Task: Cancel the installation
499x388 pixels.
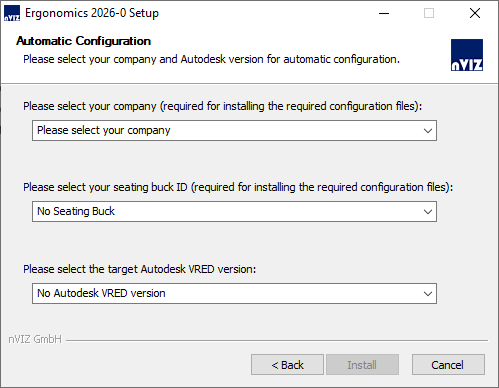Action: click(448, 365)
